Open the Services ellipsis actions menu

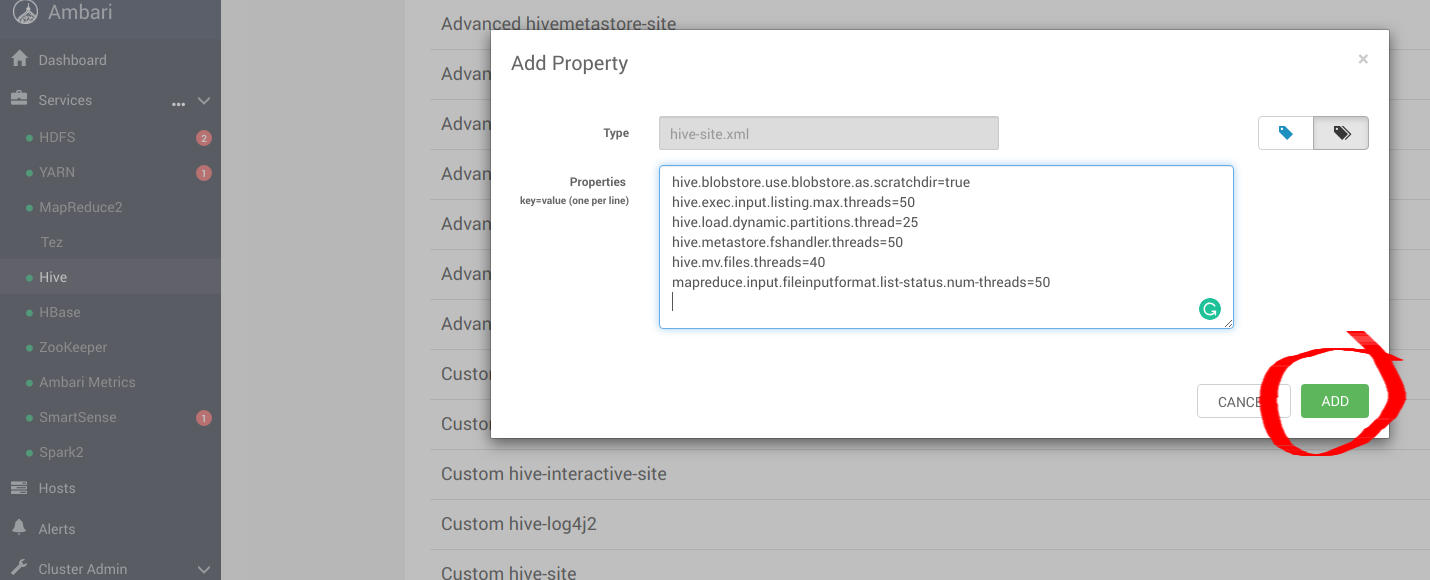click(179, 102)
